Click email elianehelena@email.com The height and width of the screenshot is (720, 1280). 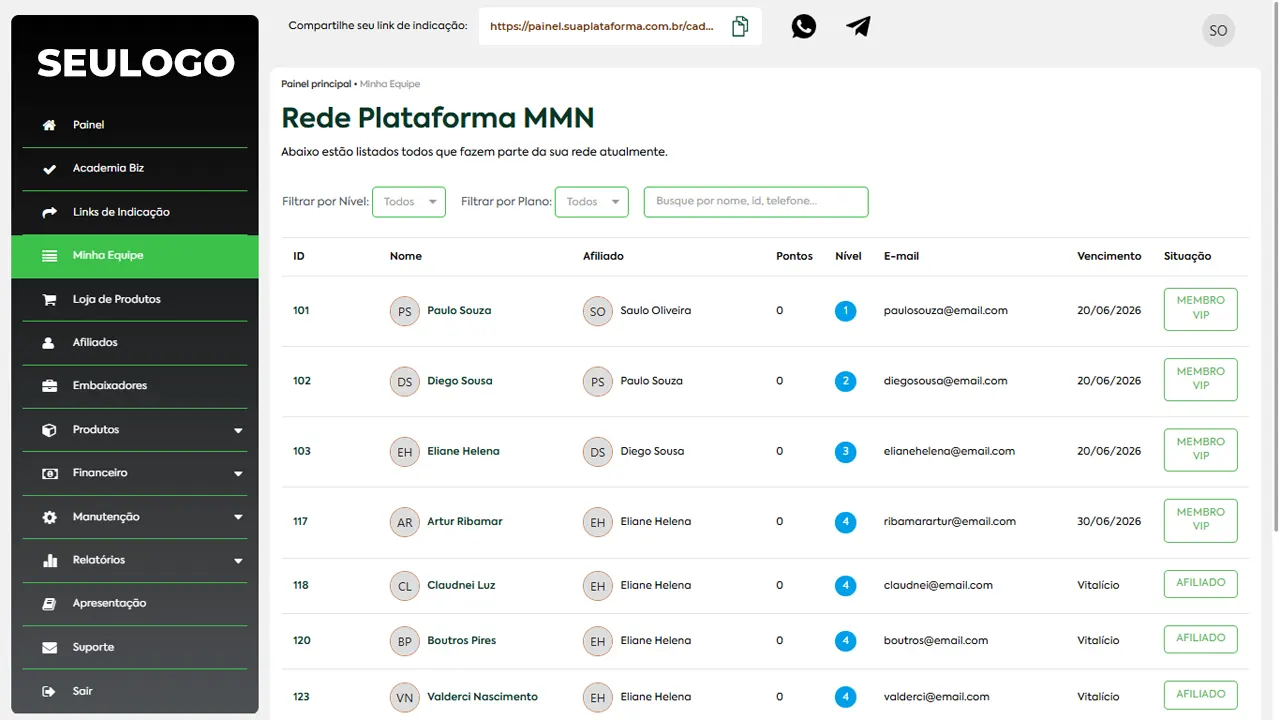pos(949,451)
